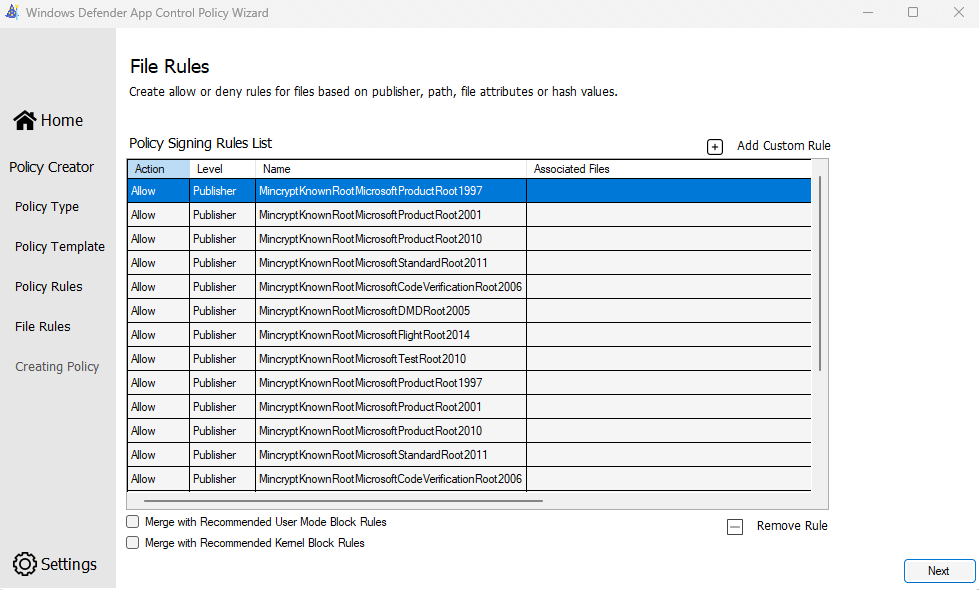
Task: Click Associated Files cell in DMDRoot2005 row
Action: coord(669,311)
